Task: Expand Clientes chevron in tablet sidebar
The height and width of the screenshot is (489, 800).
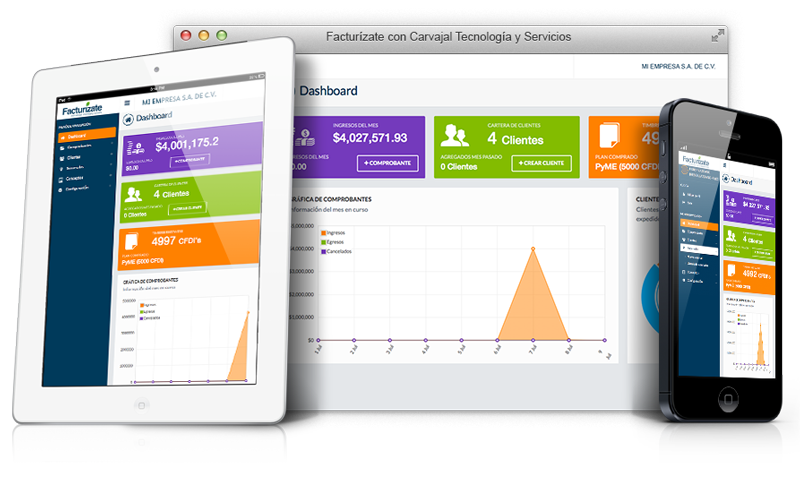Action: 111,154
